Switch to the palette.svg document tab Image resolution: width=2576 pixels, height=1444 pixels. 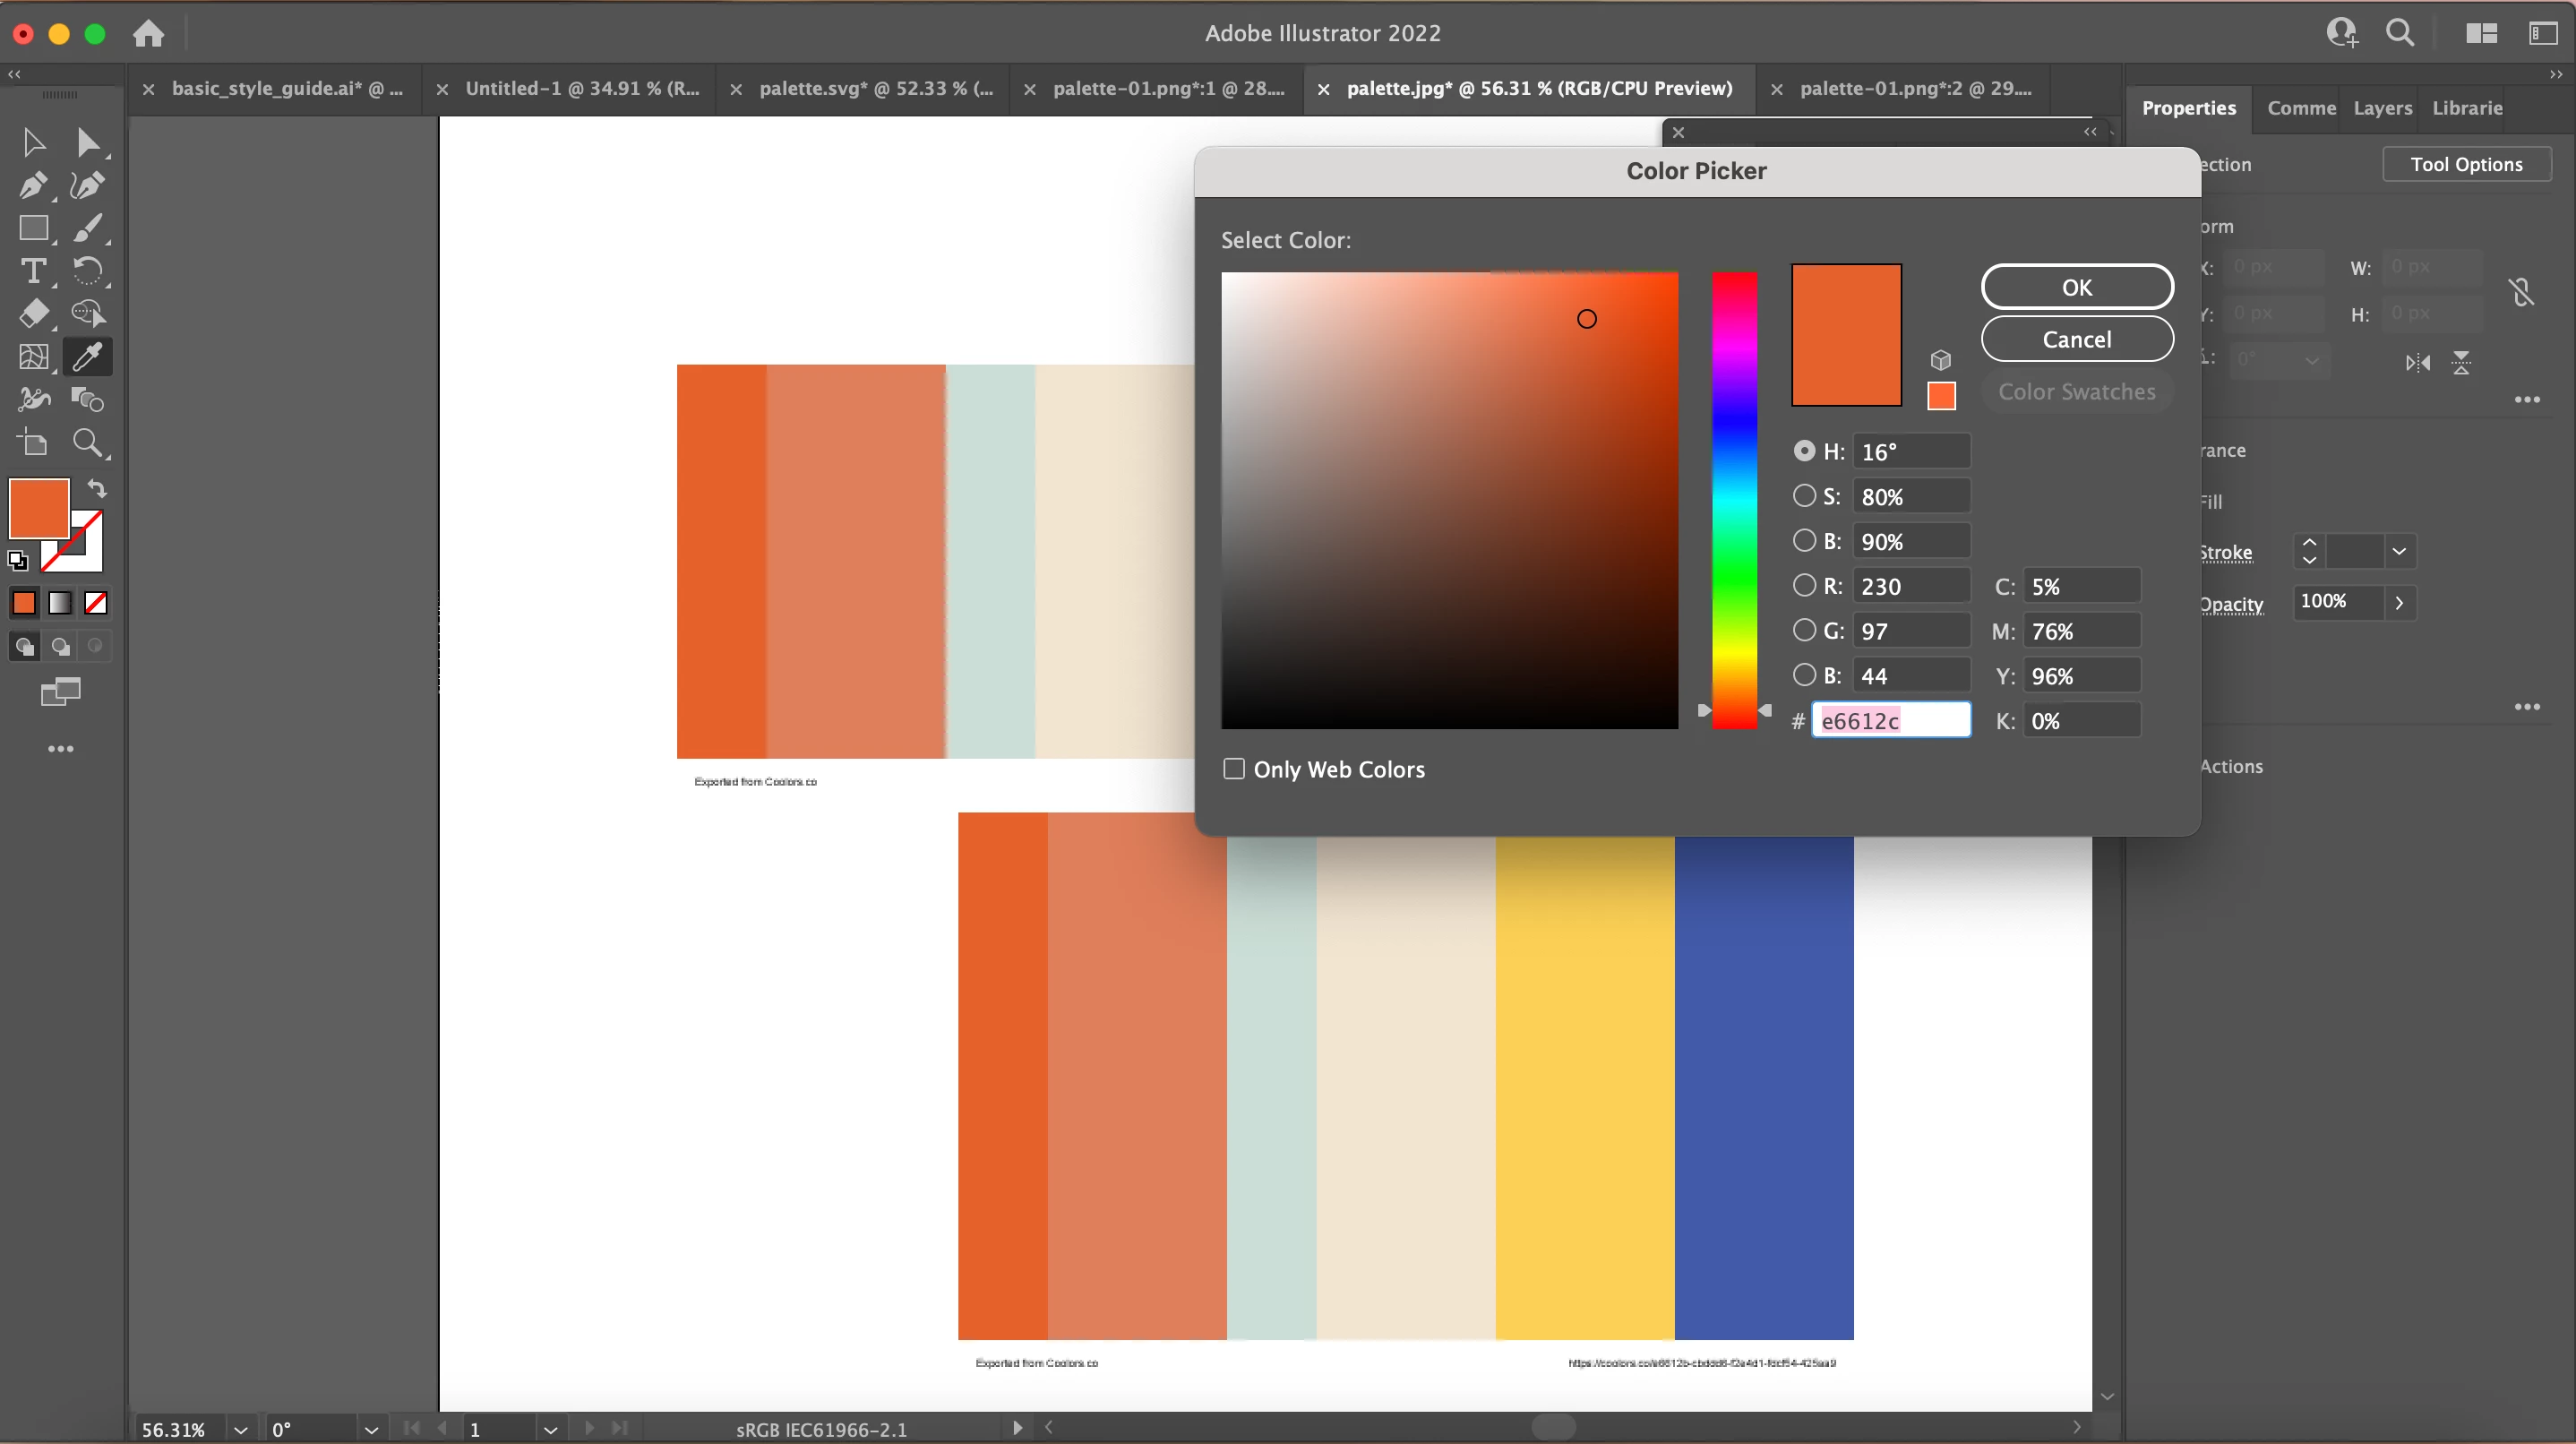coord(875,89)
